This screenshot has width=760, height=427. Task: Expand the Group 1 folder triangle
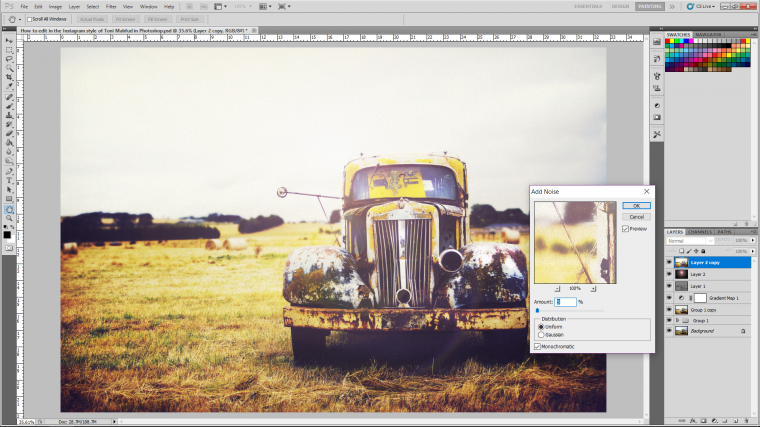point(678,320)
